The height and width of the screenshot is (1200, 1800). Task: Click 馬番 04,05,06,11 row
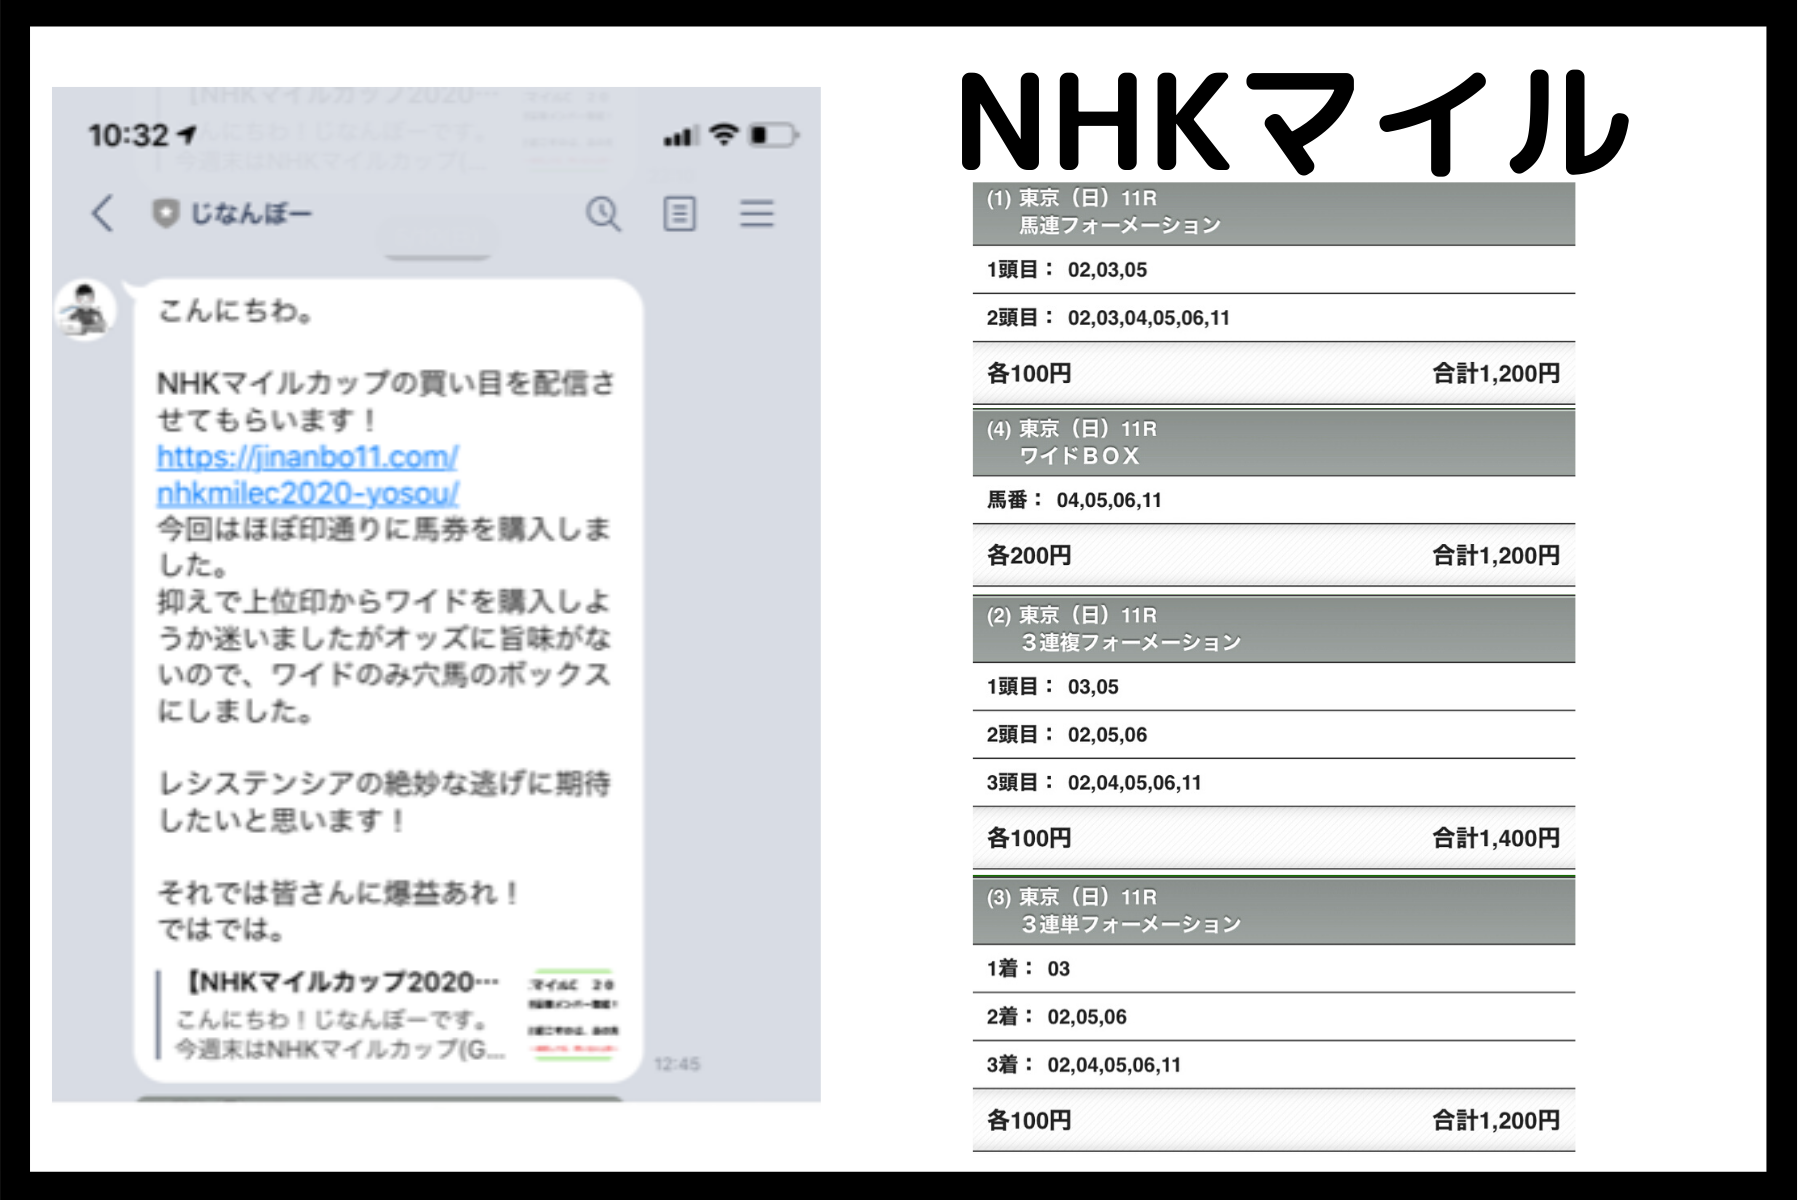[1273, 500]
